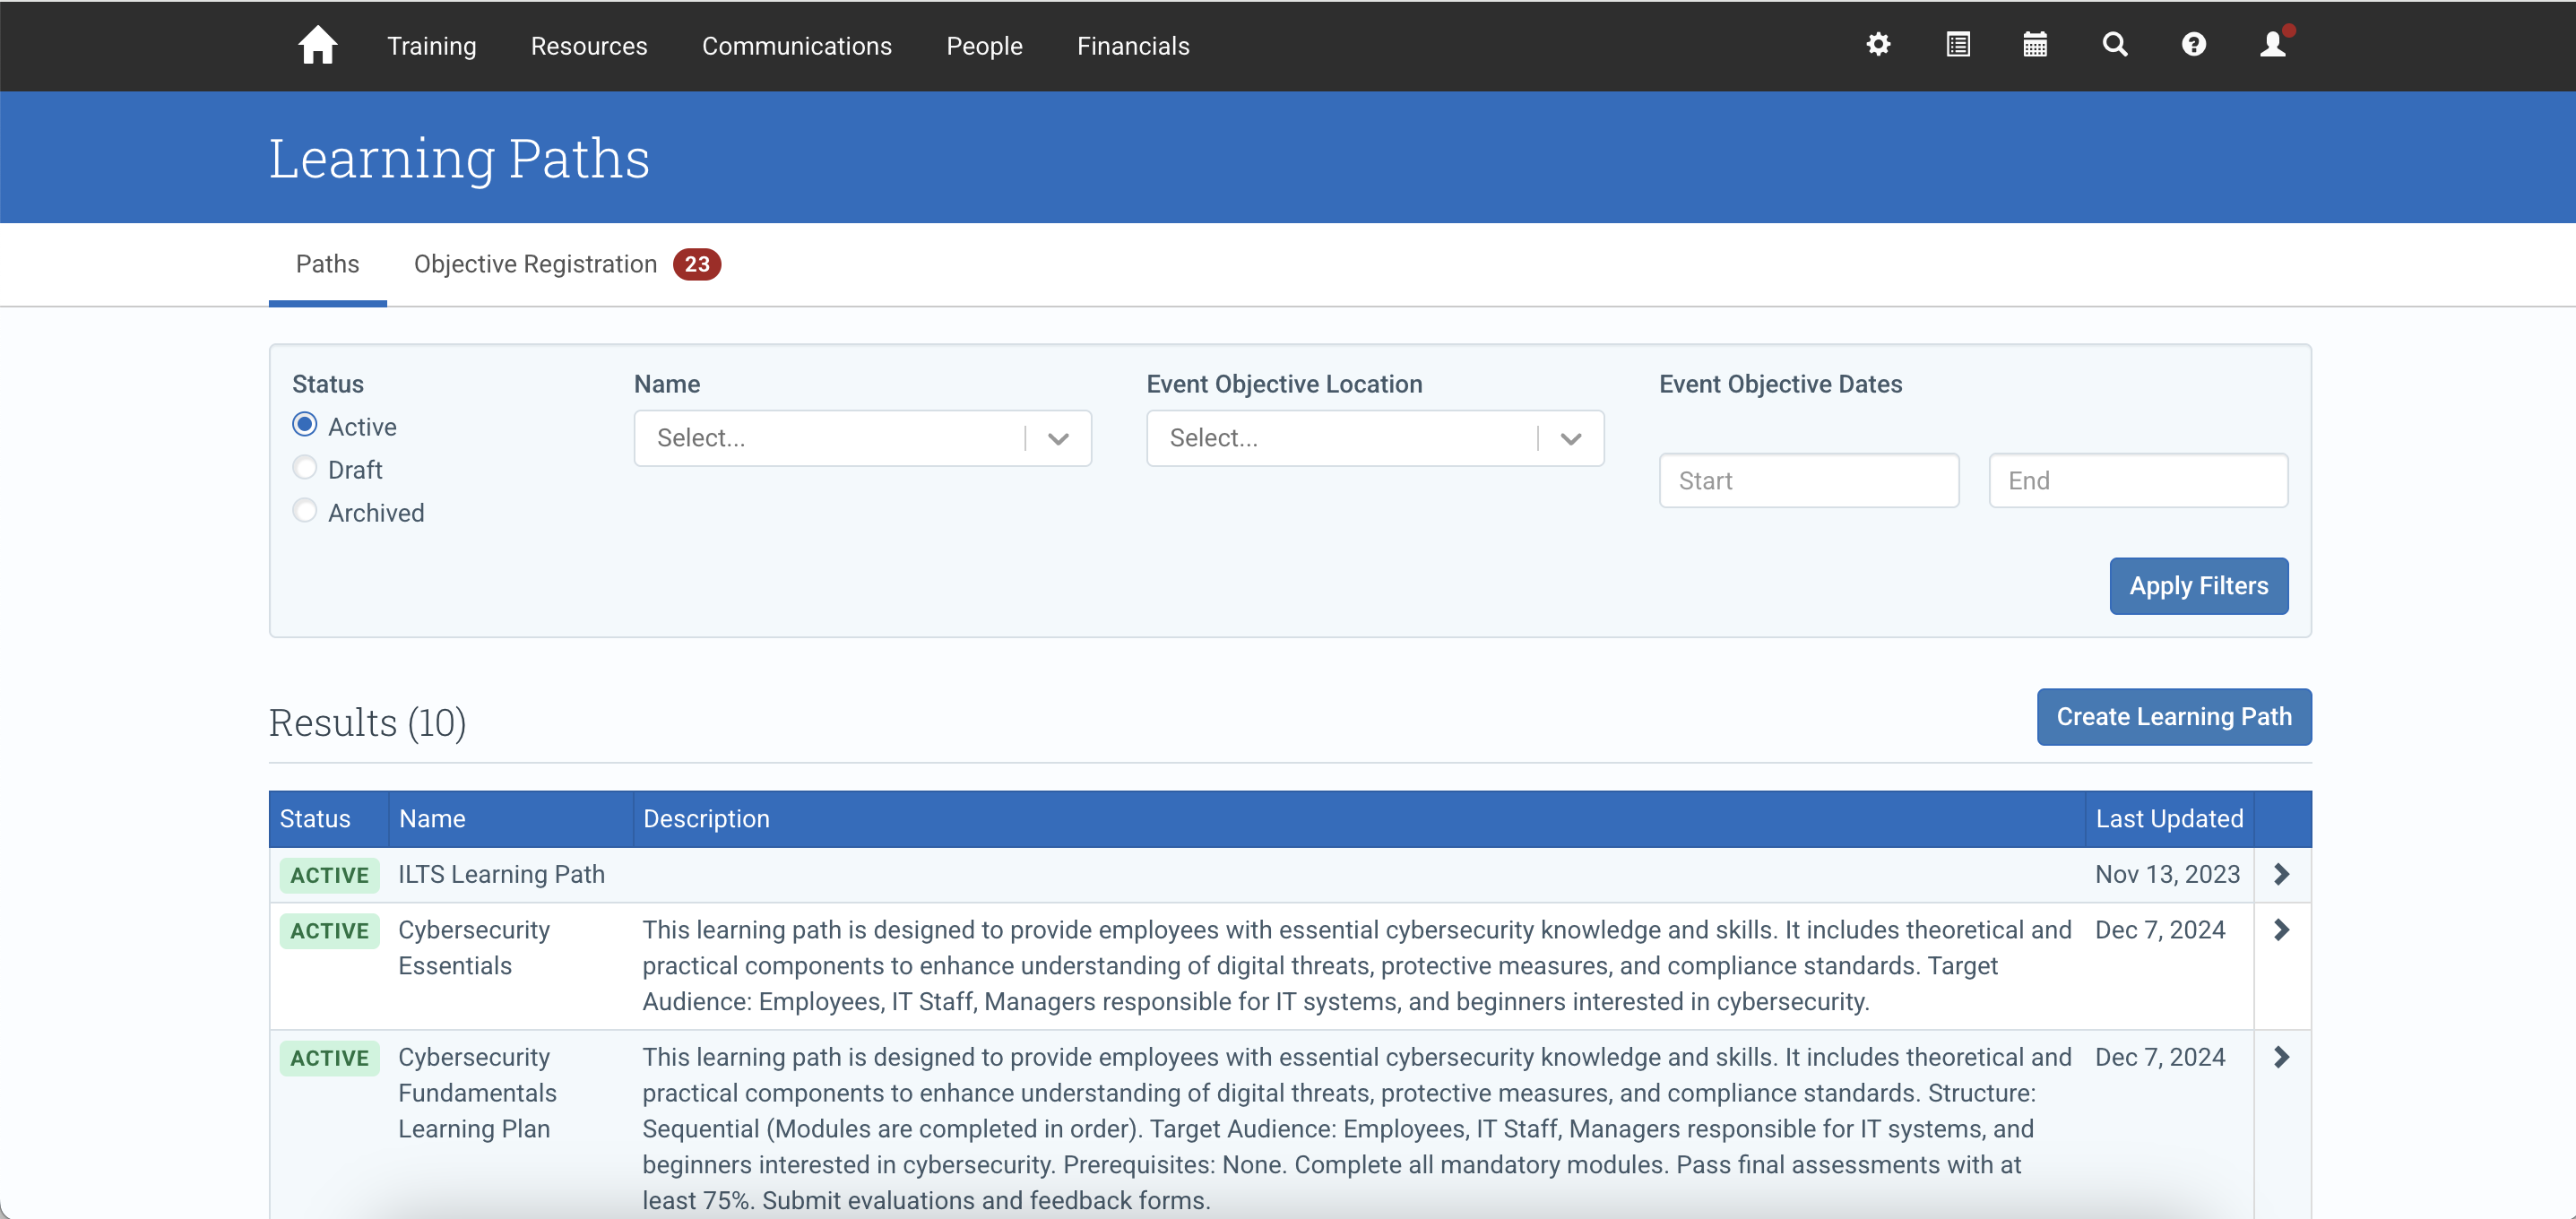Click the ACTIVE badge for Cybersecurity Essentials
This screenshot has width=2576, height=1219.
point(329,931)
